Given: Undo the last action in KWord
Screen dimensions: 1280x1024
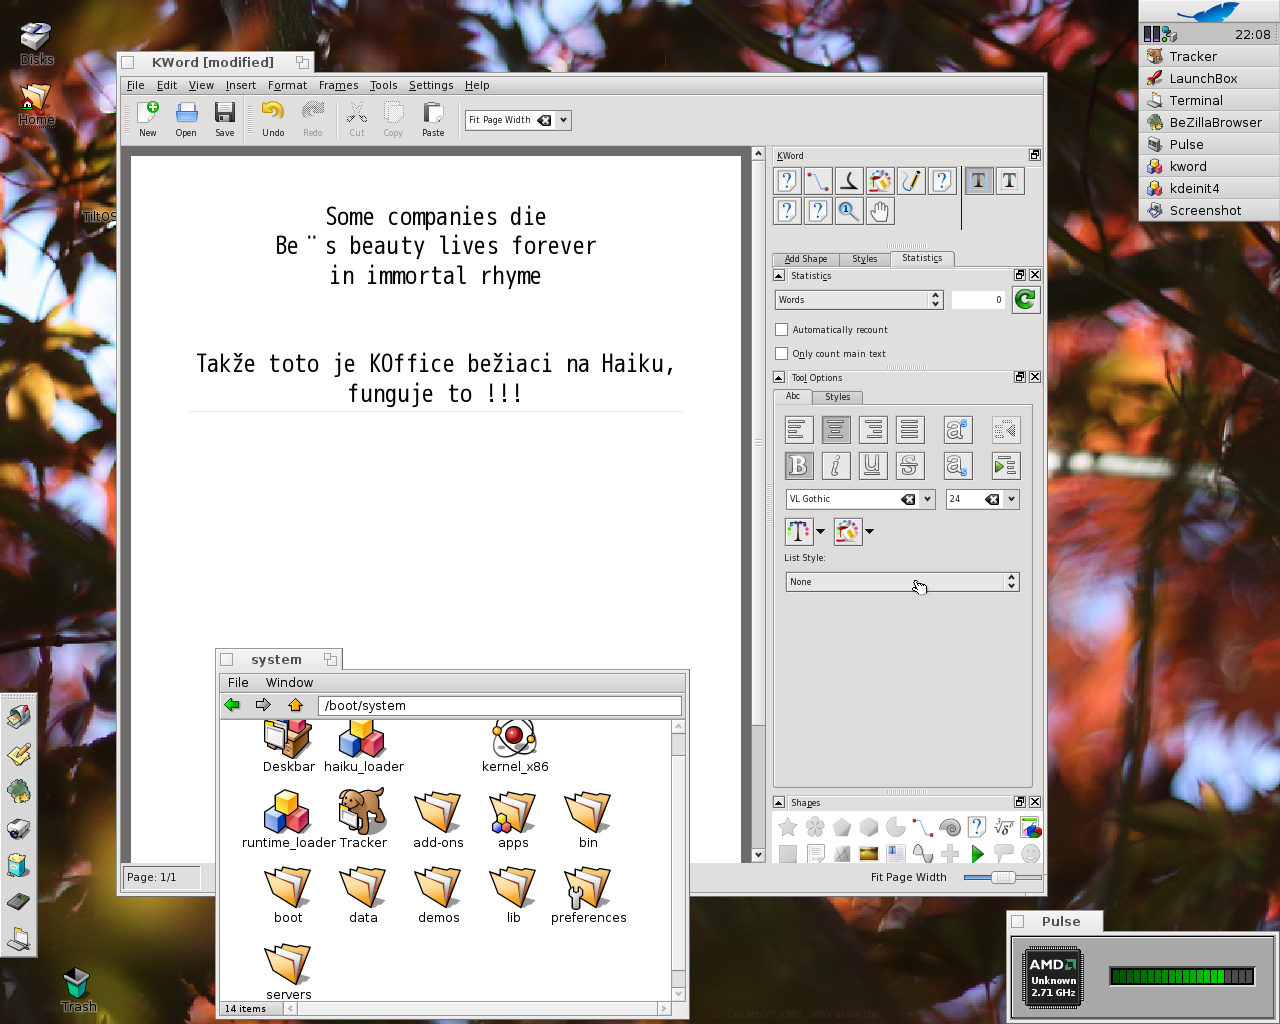Looking at the screenshot, I should click(x=273, y=119).
